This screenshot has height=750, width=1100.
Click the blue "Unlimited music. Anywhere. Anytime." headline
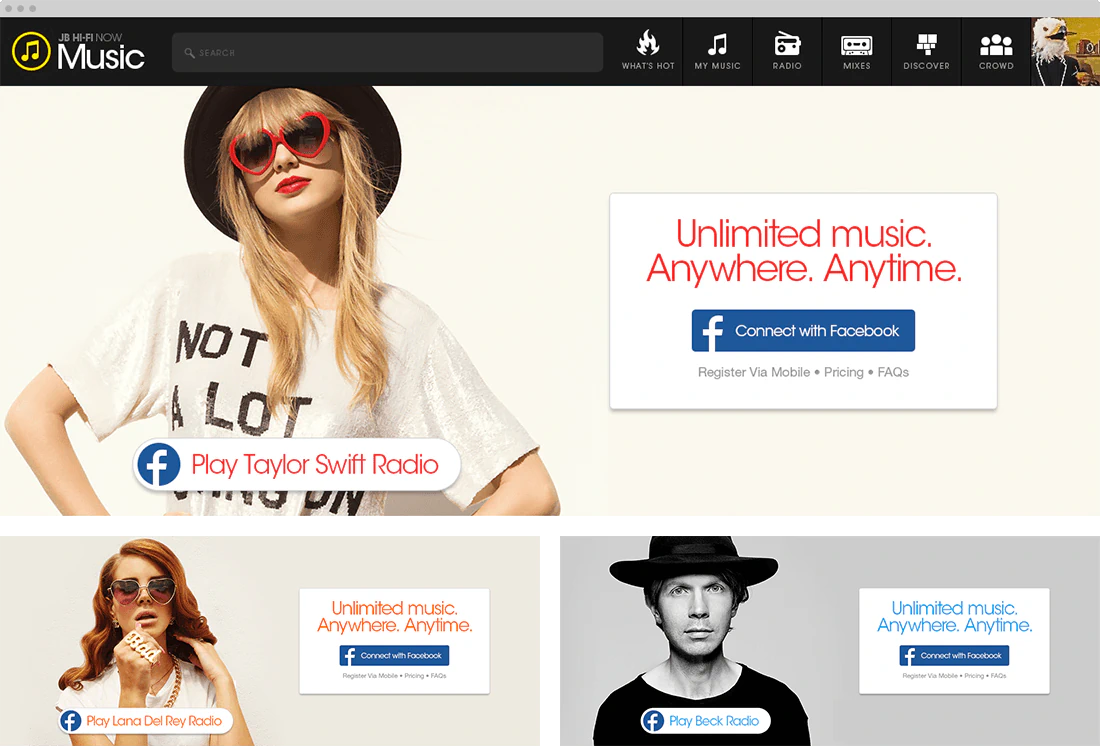coord(954,617)
